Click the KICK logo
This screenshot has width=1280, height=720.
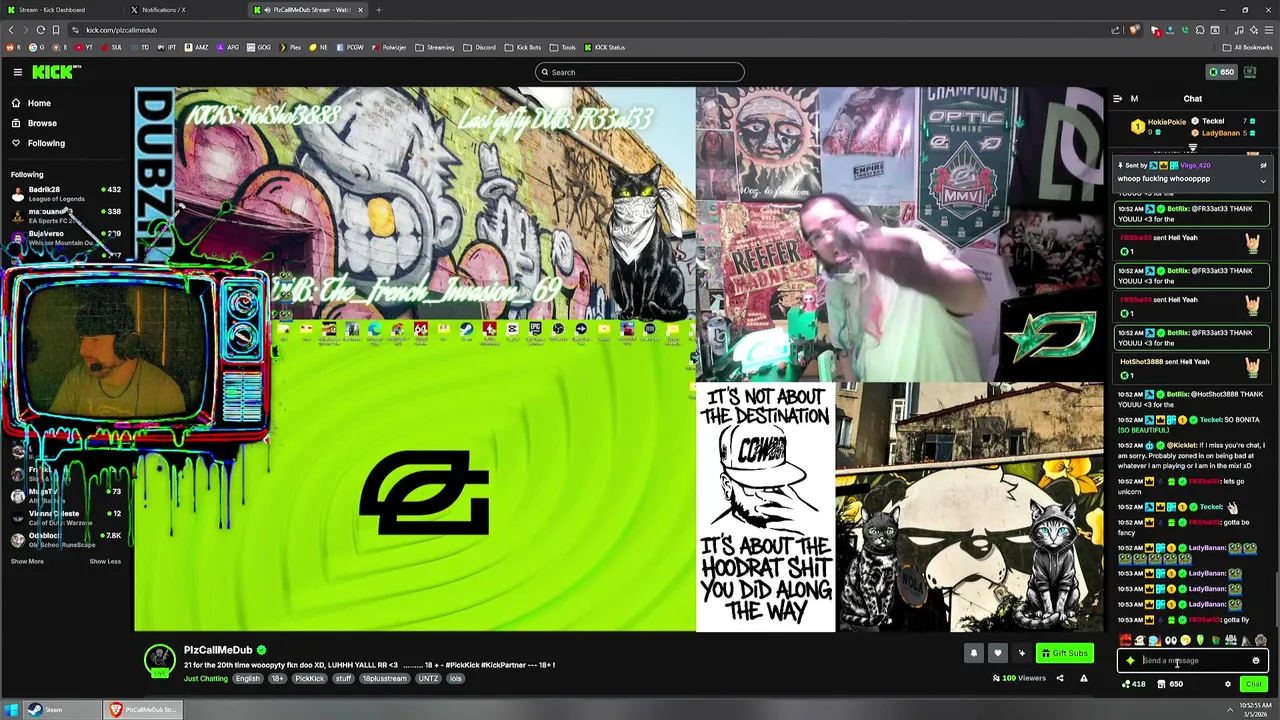(55, 72)
